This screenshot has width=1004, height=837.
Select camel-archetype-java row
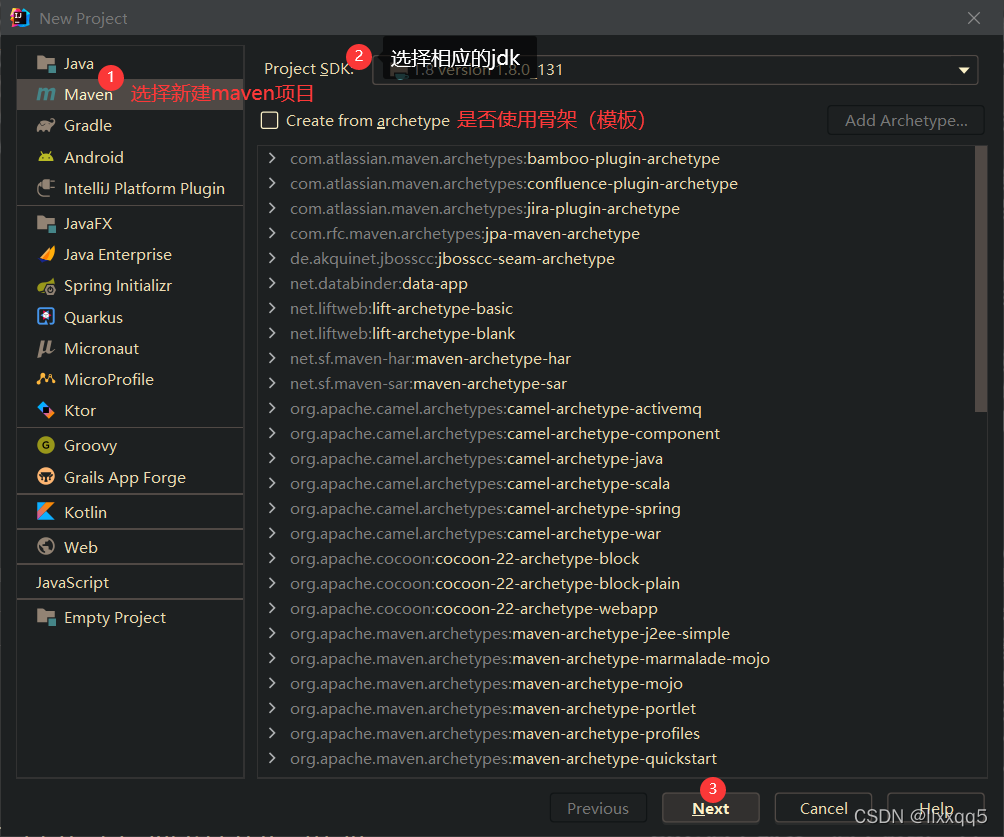click(616, 459)
